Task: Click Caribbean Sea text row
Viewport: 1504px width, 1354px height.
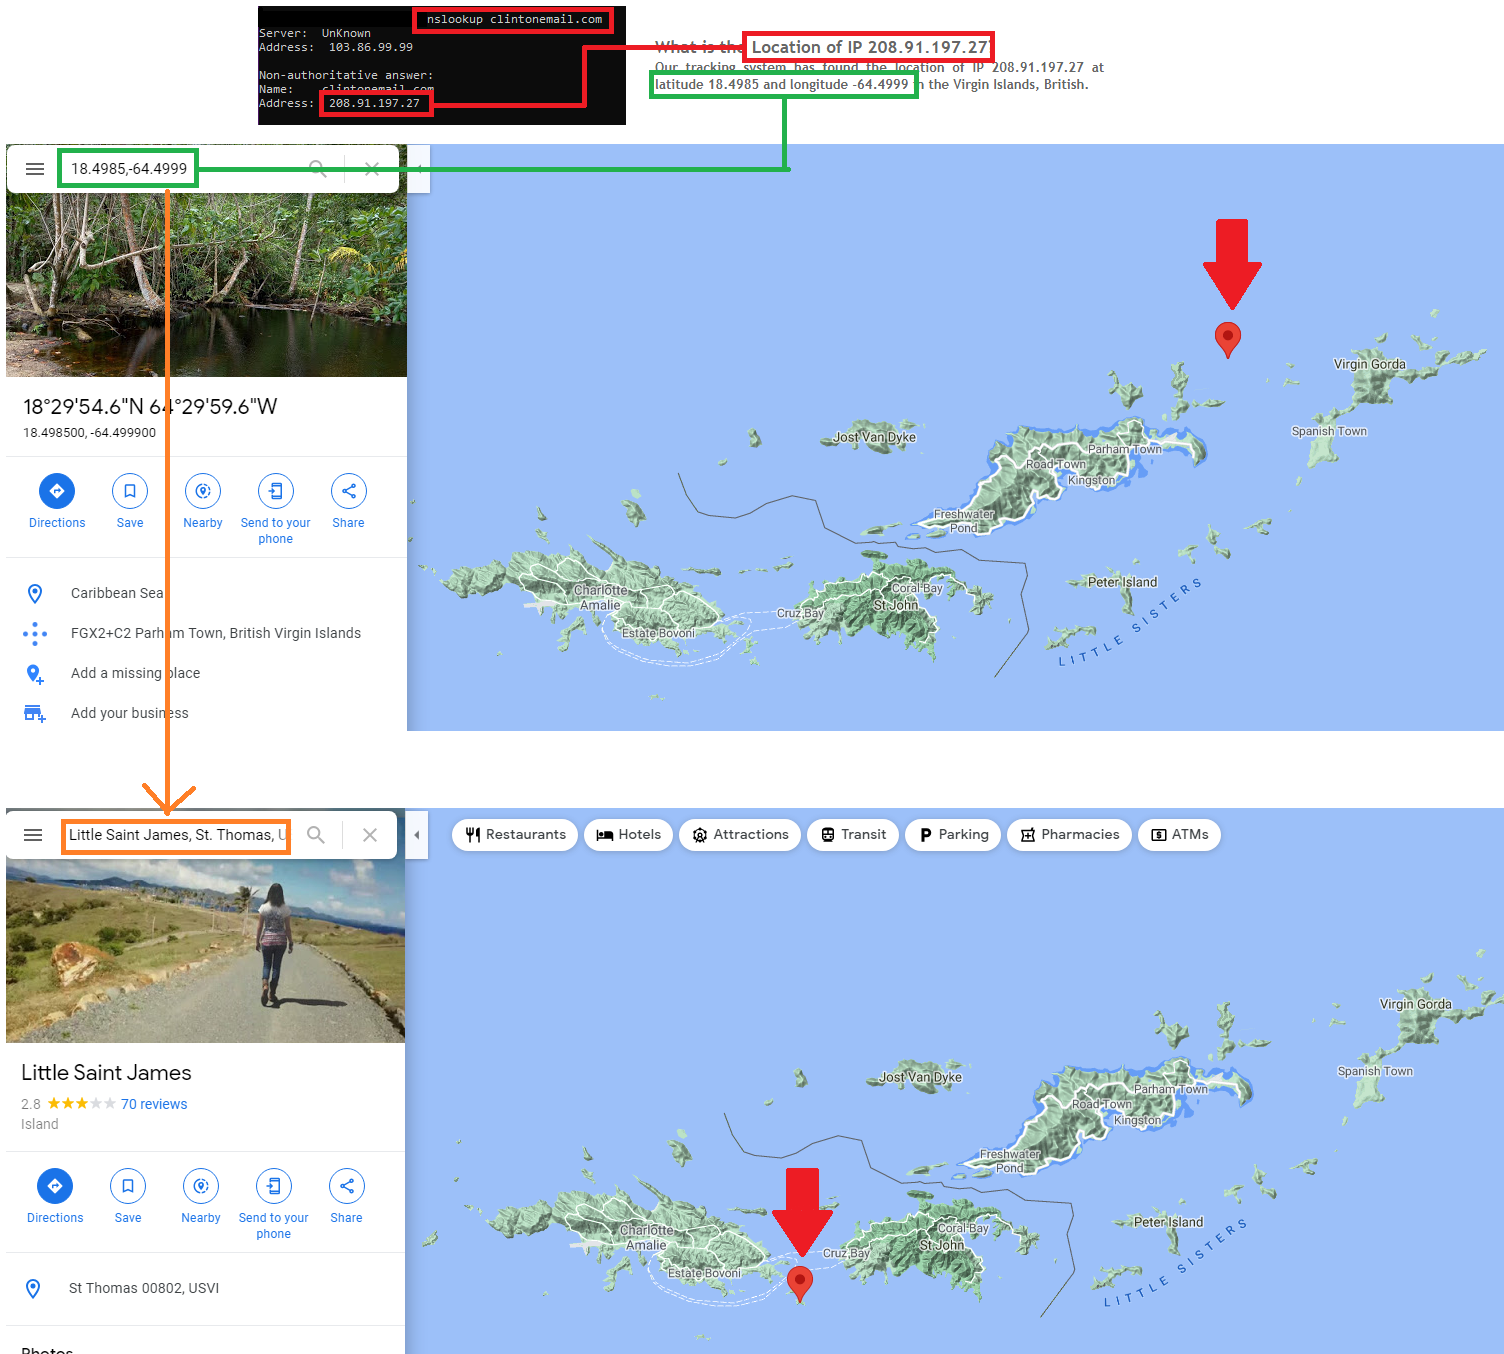Action: pyautogui.click(x=117, y=593)
